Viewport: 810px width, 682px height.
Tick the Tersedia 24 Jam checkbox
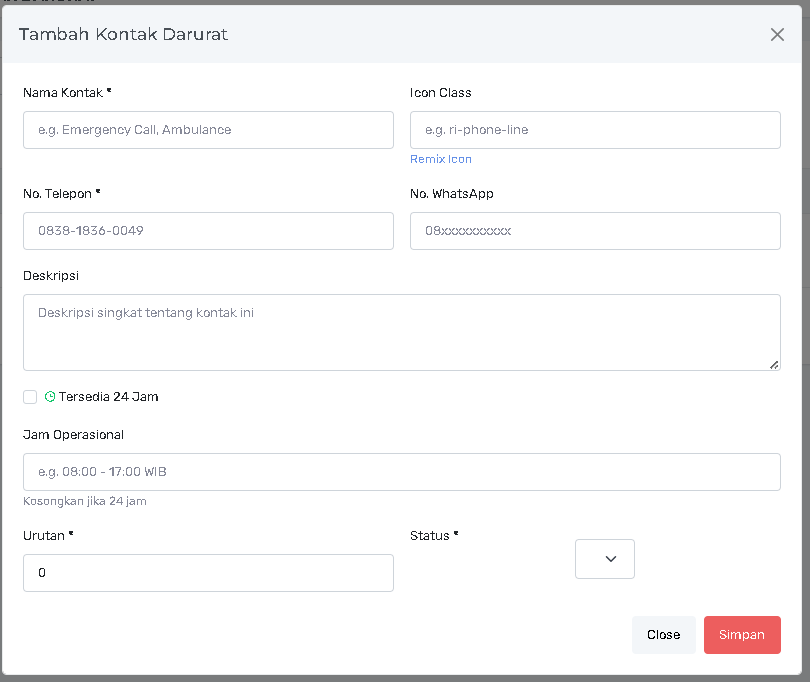click(30, 397)
